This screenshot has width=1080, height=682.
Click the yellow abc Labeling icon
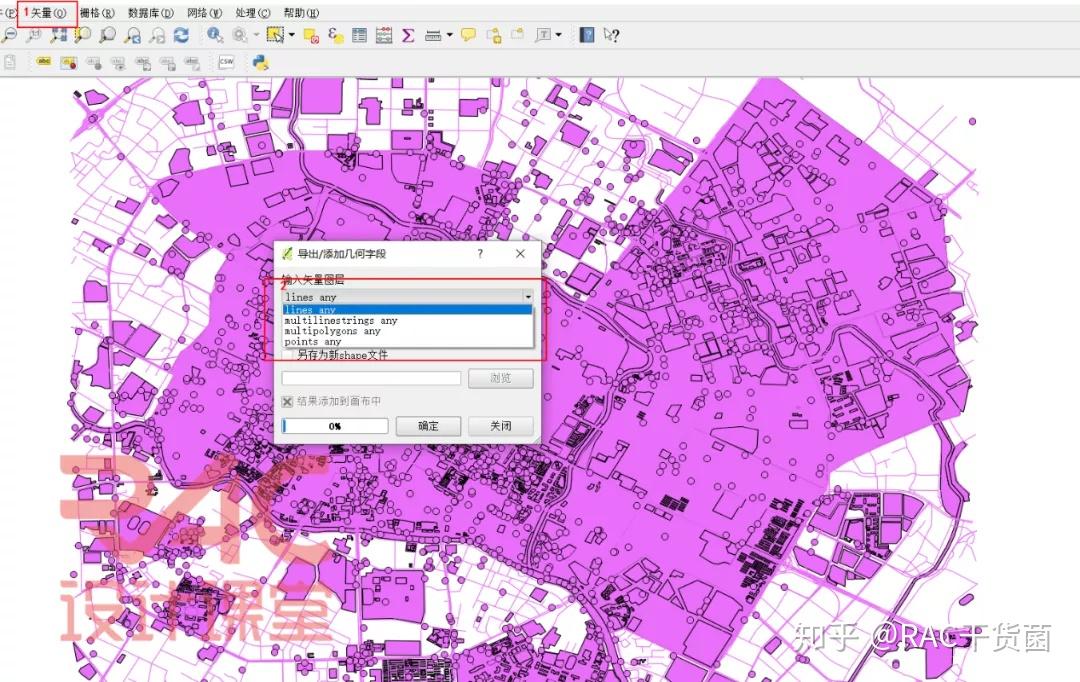[x=43, y=63]
